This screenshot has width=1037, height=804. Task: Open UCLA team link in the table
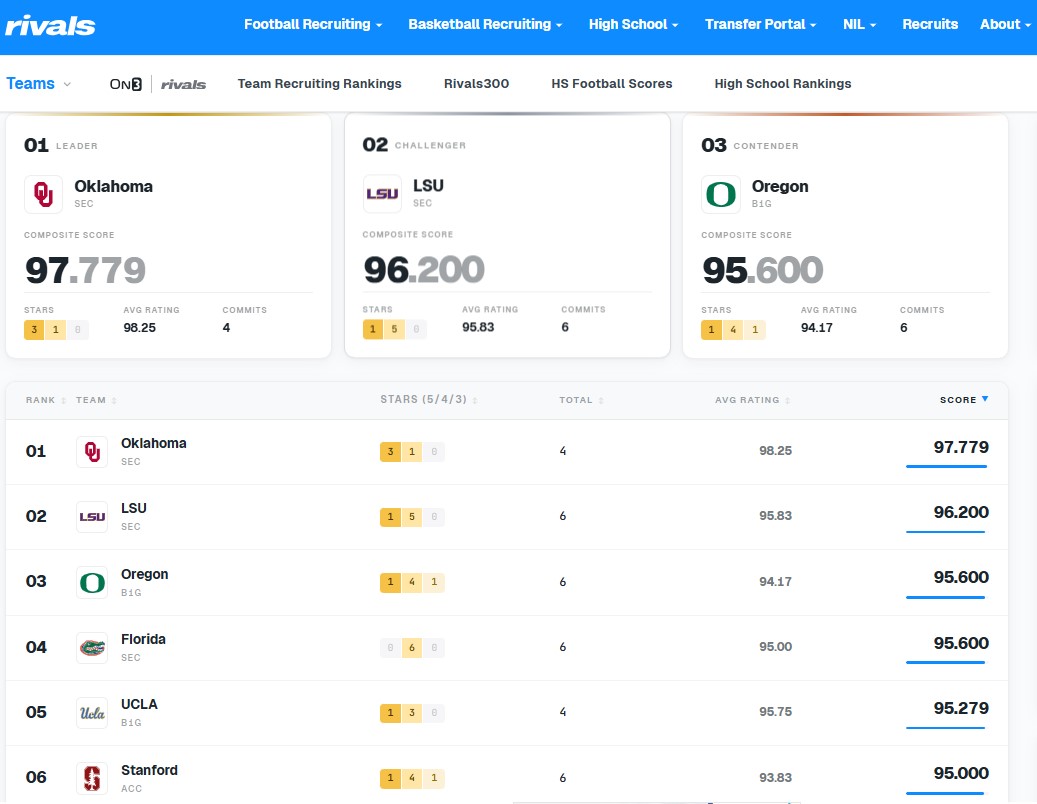[x=139, y=704]
